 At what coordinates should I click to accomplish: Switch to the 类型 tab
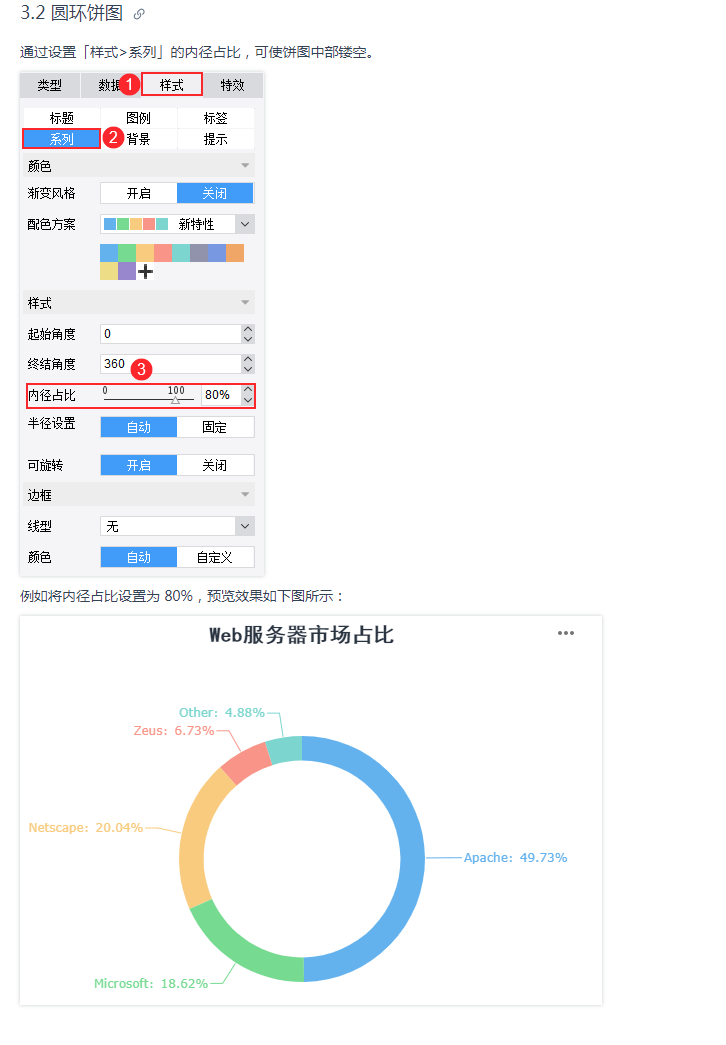tap(49, 85)
